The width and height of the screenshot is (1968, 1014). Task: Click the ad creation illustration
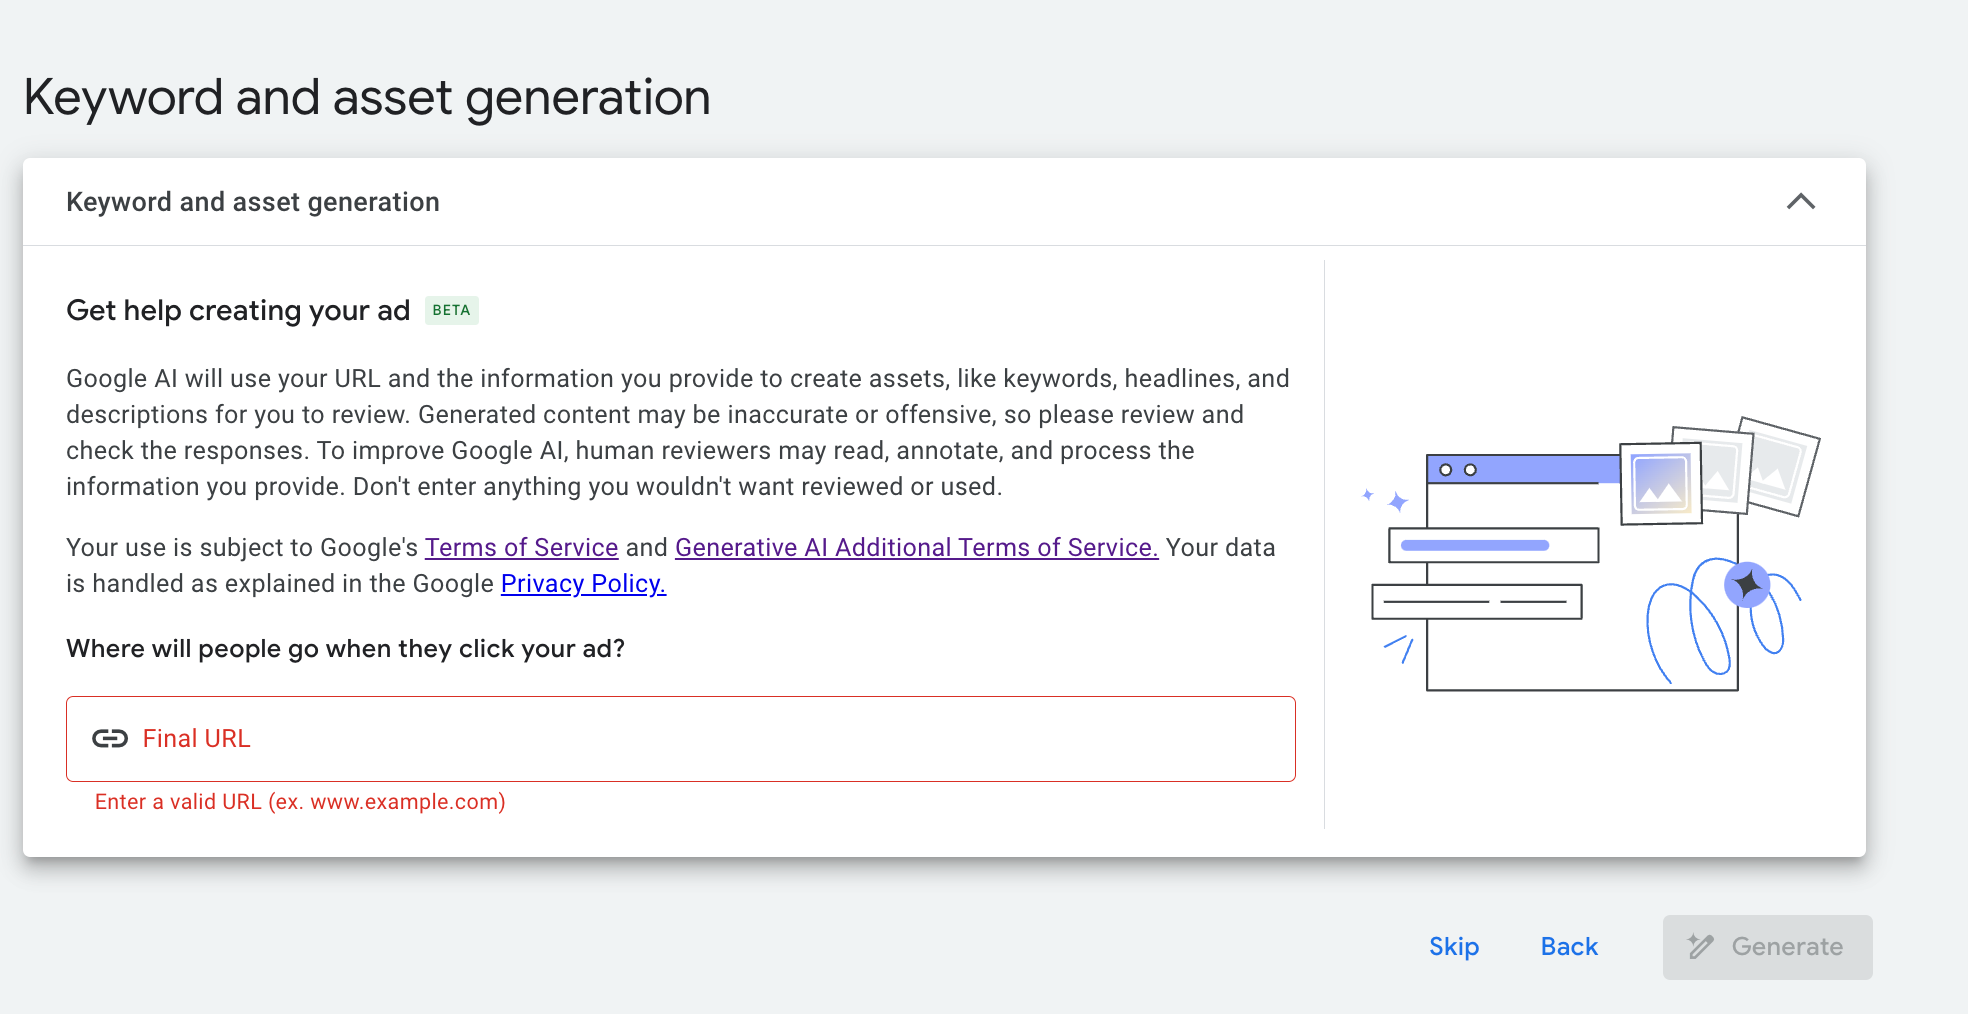pyautogui.click(x=1592, y=553)
